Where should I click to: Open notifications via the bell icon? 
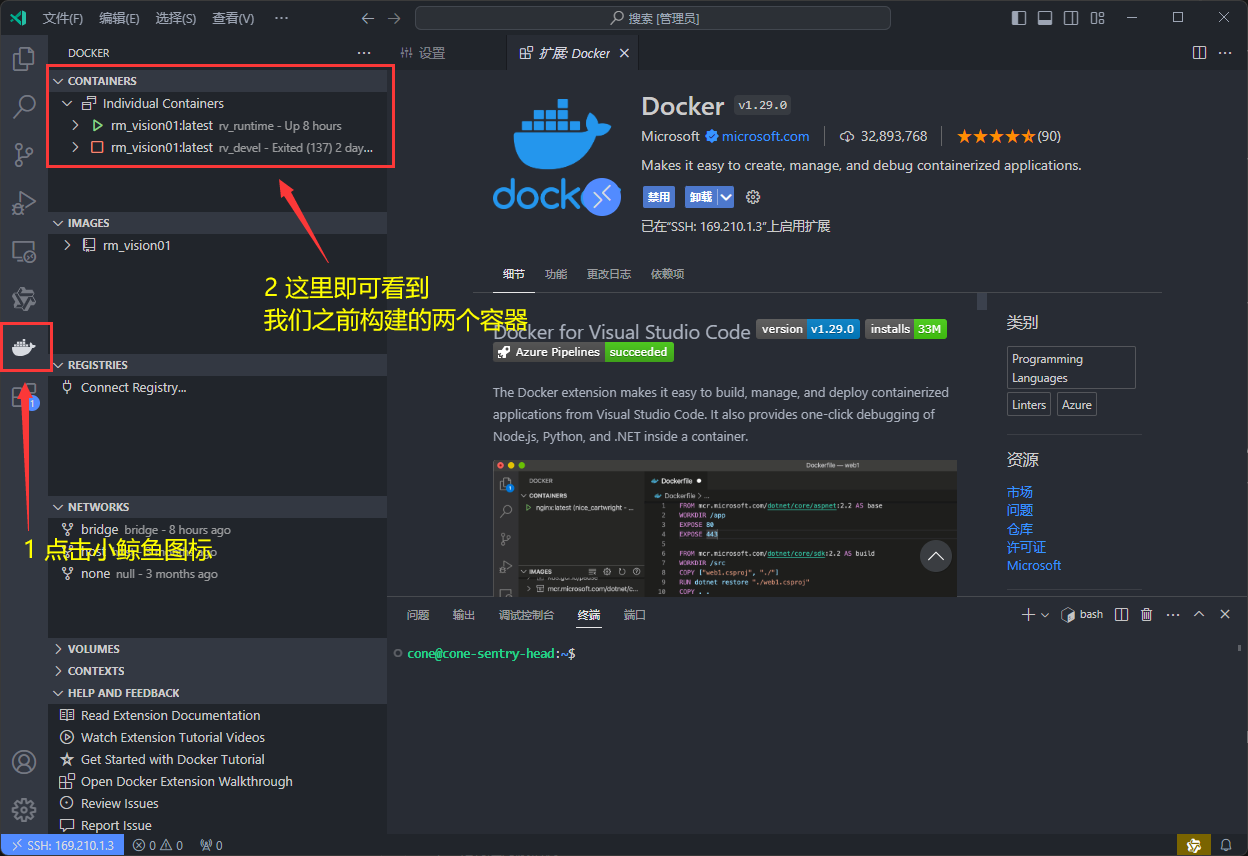[x=1226, y=845]
